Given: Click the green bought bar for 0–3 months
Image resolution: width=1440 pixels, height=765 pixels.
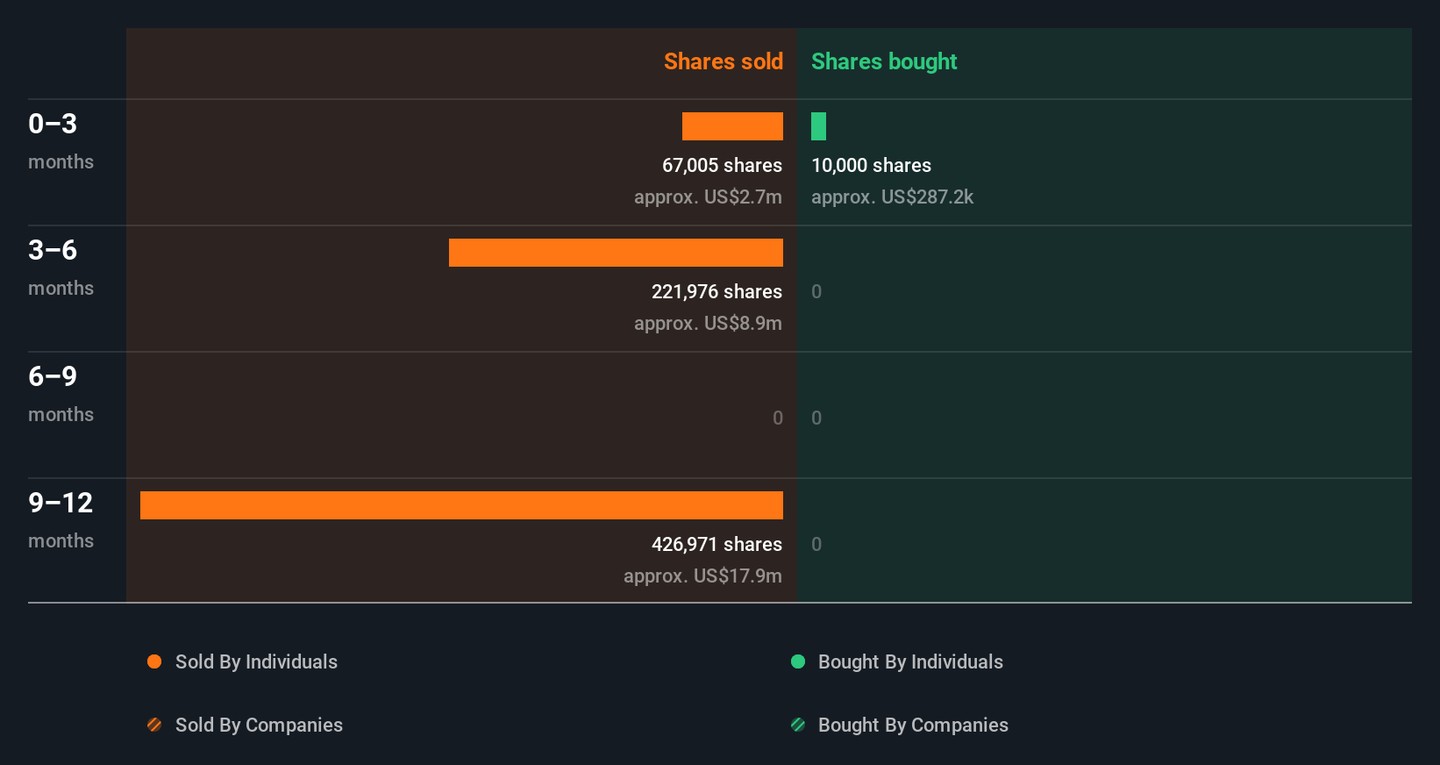Looking at the screenshot, I should coord(818,126).
